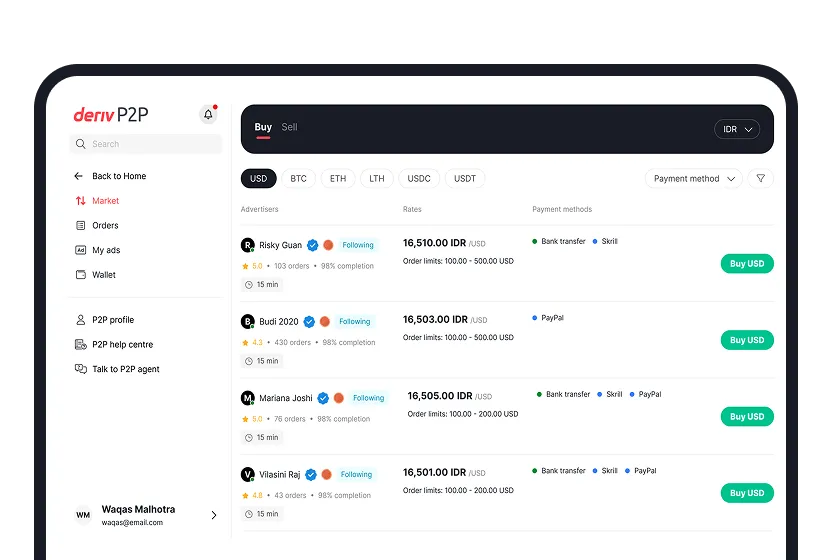Click the Rates column header
Viewport: 832px width, 560px height.
(412, 209)
